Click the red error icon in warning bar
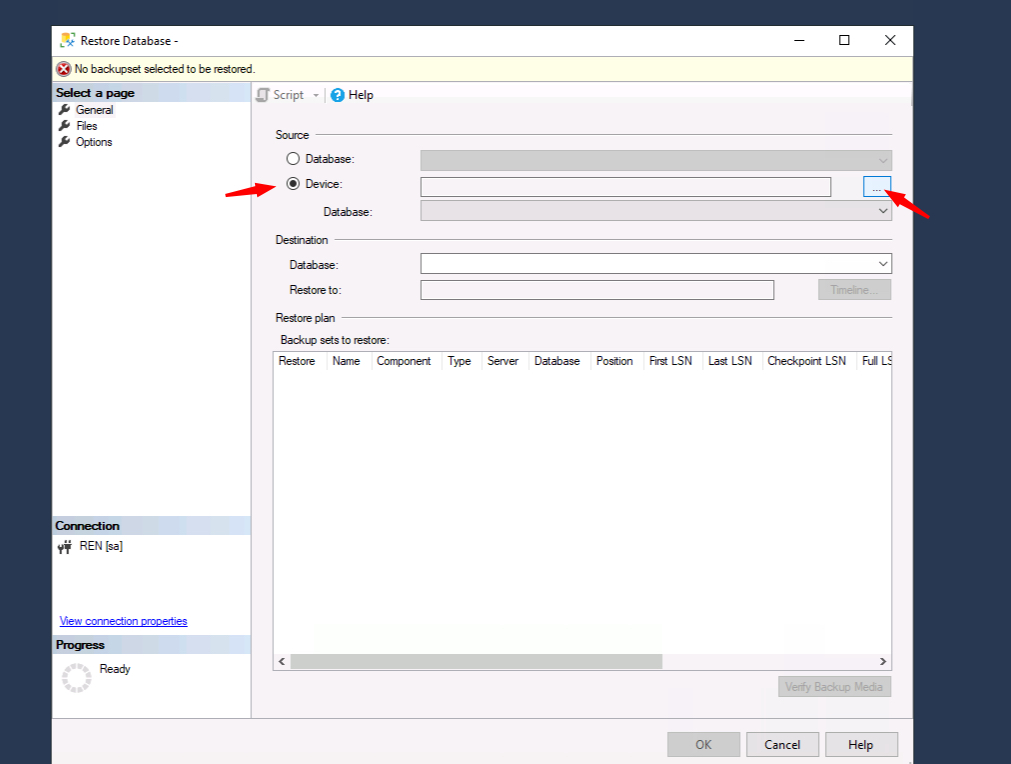Image resolution: width=1011 pixels, height=764 pixels. [x=64, y=69]
